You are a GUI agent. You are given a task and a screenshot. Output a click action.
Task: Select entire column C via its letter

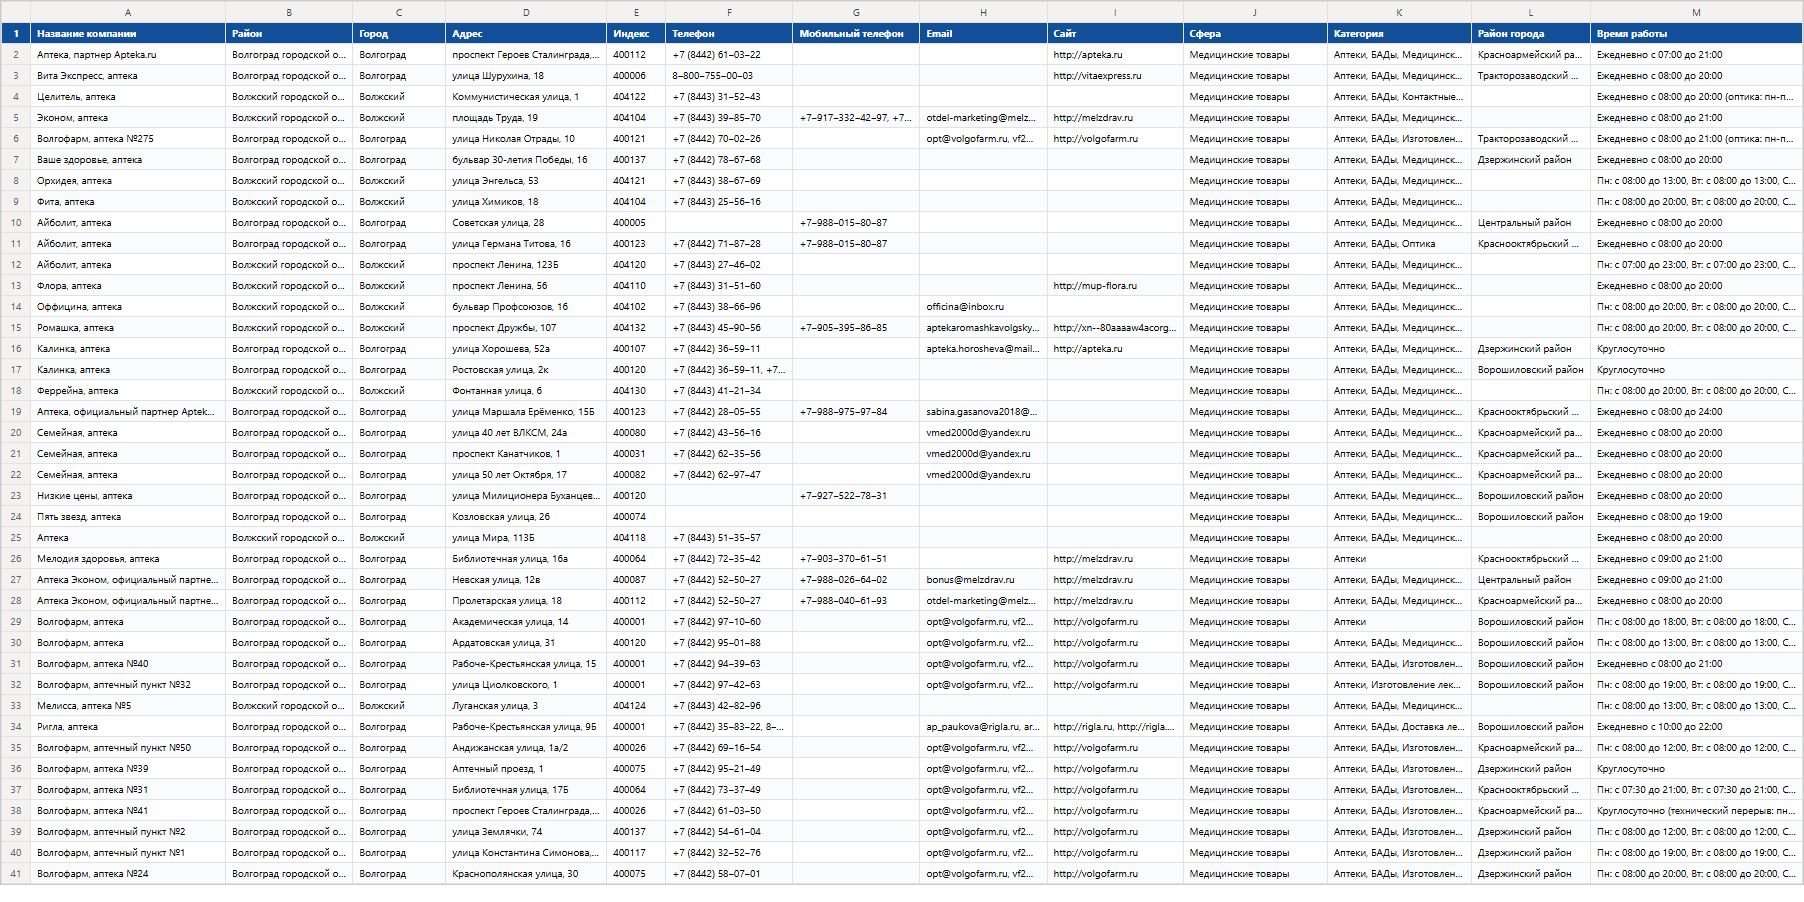click(399, 12)
